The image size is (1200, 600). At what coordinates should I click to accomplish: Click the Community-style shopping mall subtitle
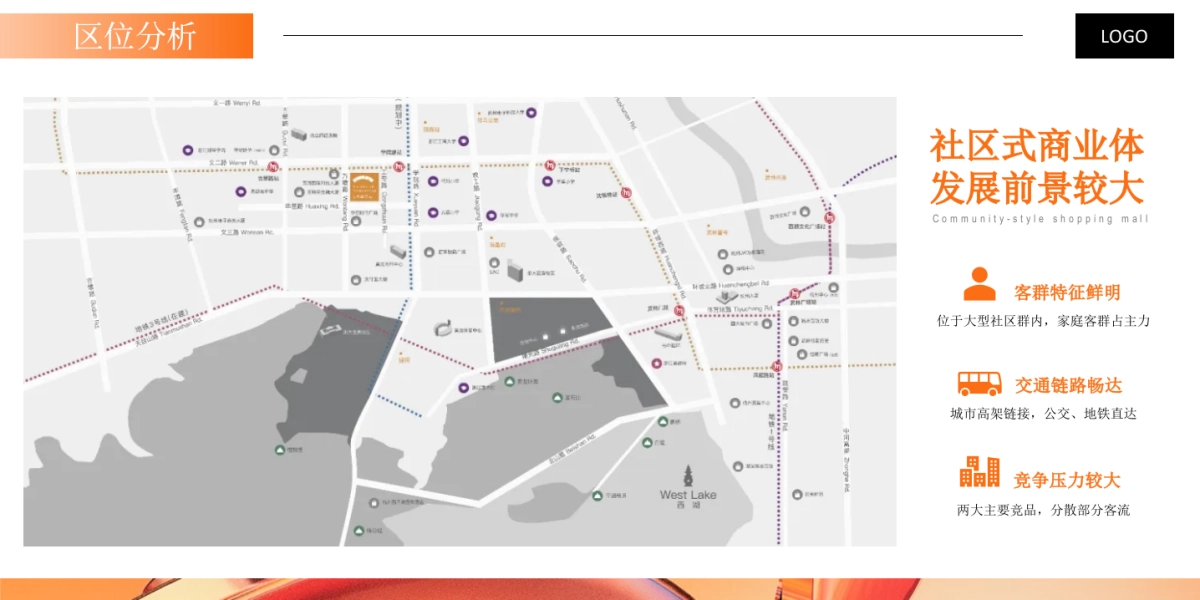1040,219
